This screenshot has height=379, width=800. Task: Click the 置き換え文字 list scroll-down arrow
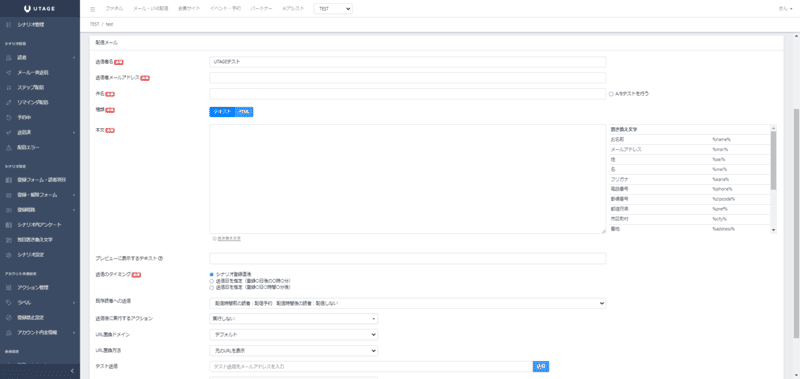tap(773, 230)
